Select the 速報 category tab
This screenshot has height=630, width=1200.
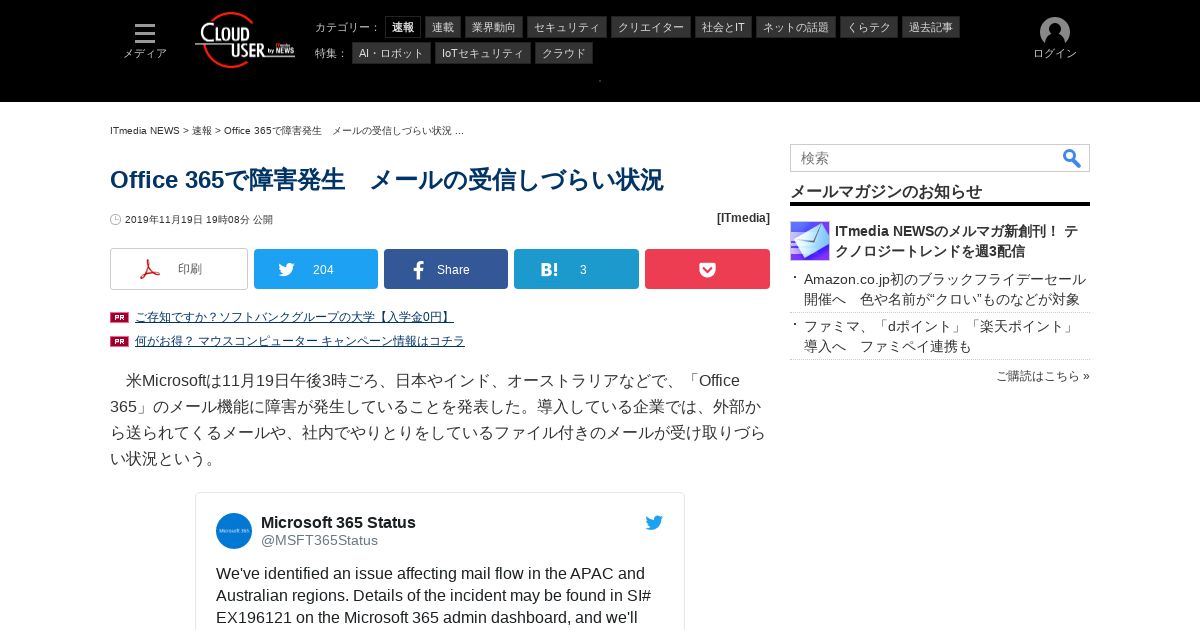(x=403, y=27)
